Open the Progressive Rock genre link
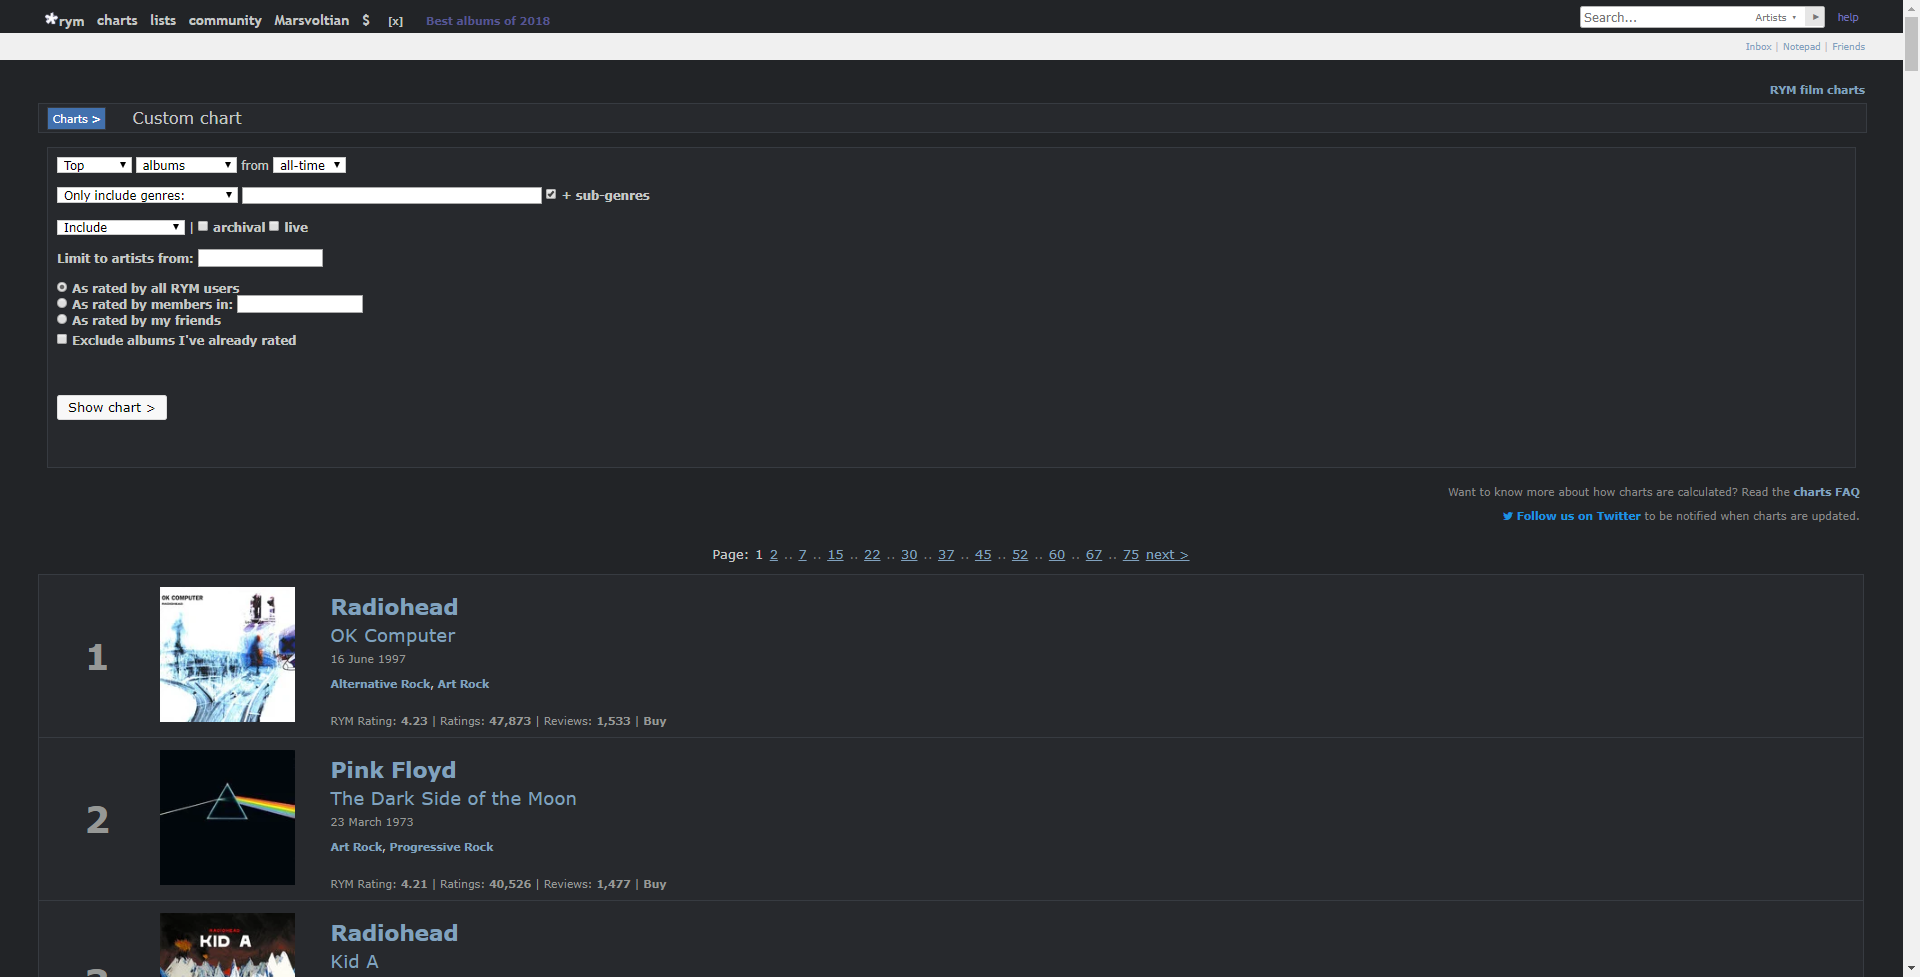 click(x=441, y=847)
